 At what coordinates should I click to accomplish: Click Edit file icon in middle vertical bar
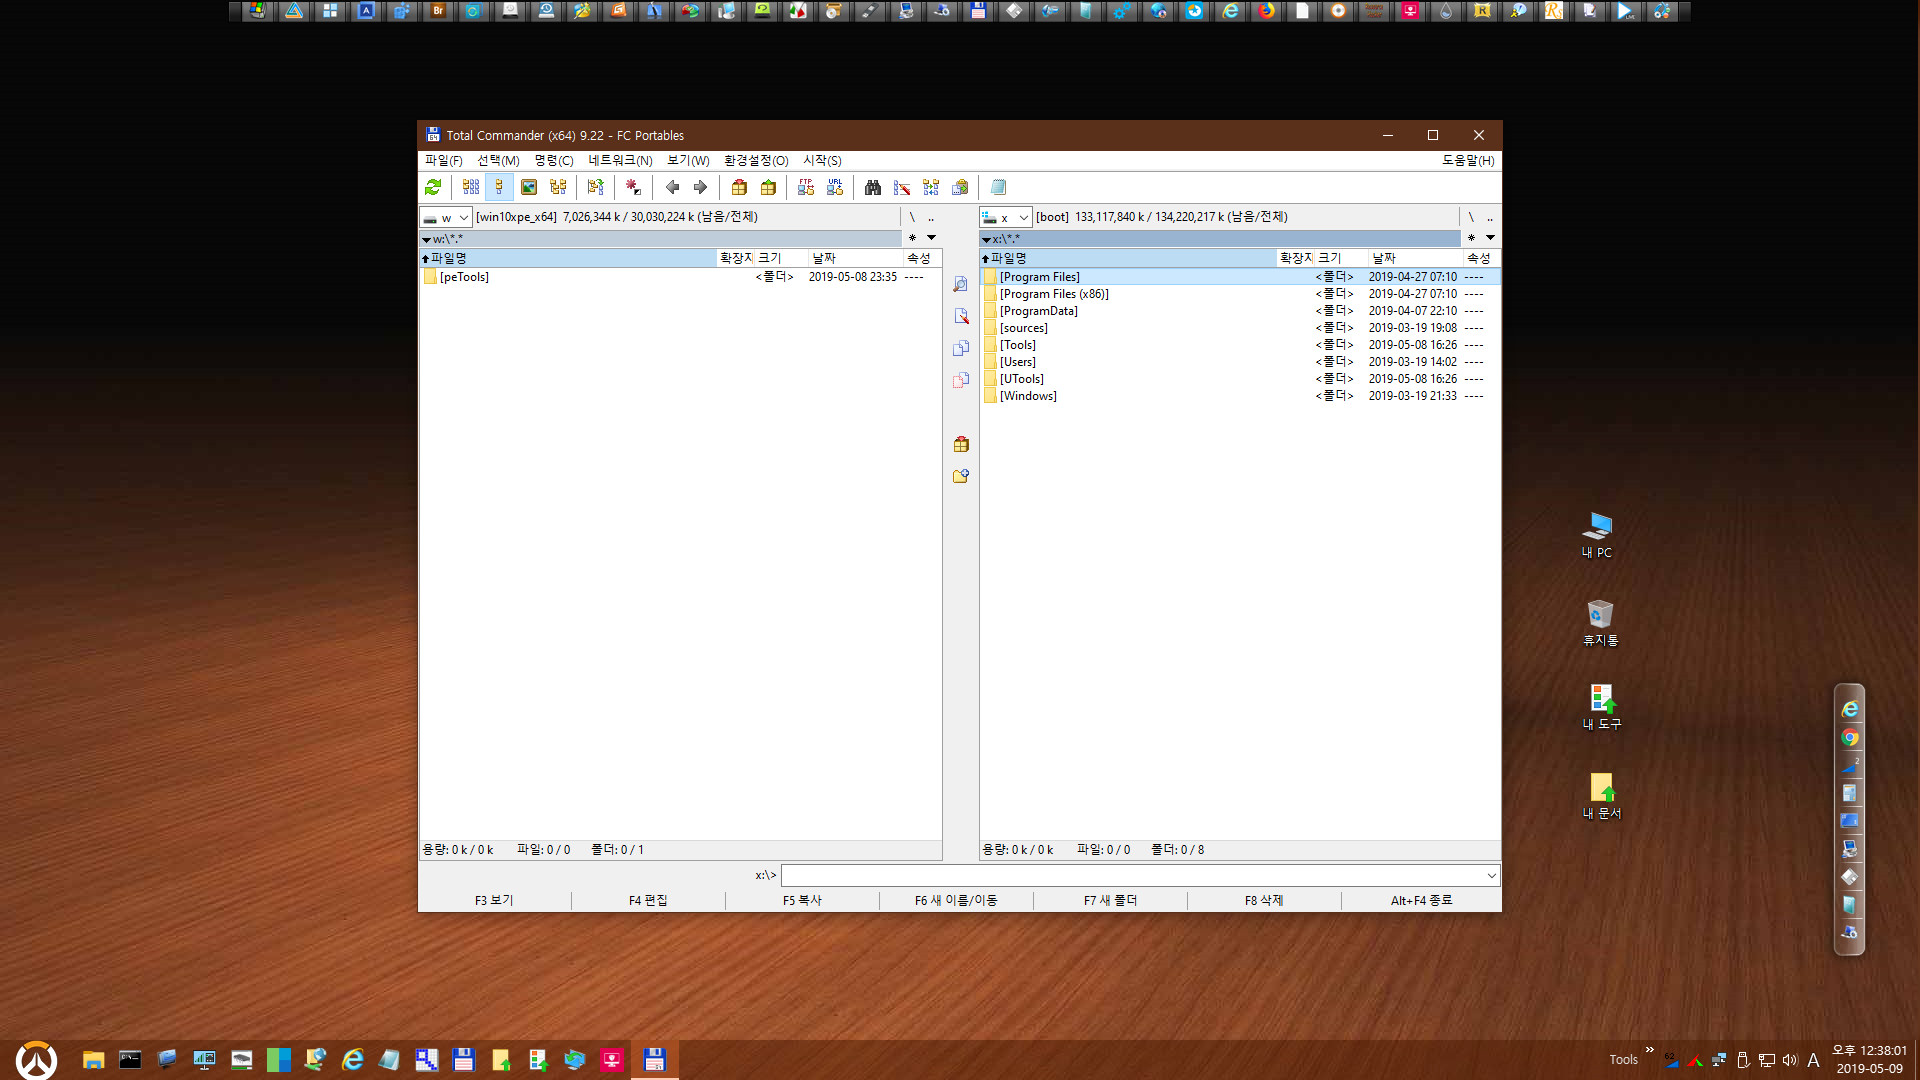click(961, 316)
